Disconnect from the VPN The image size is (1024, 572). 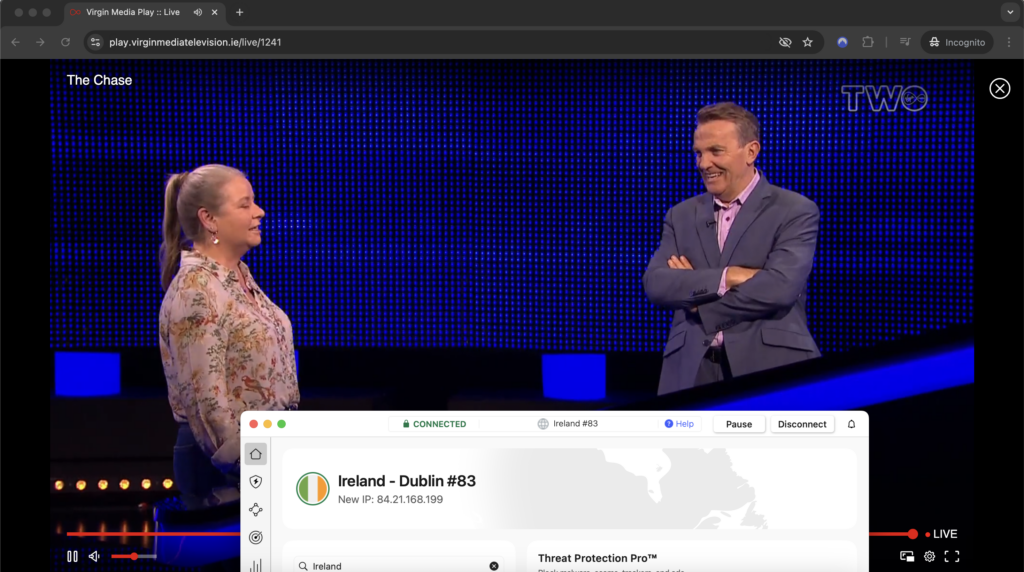tap(802, 424)
